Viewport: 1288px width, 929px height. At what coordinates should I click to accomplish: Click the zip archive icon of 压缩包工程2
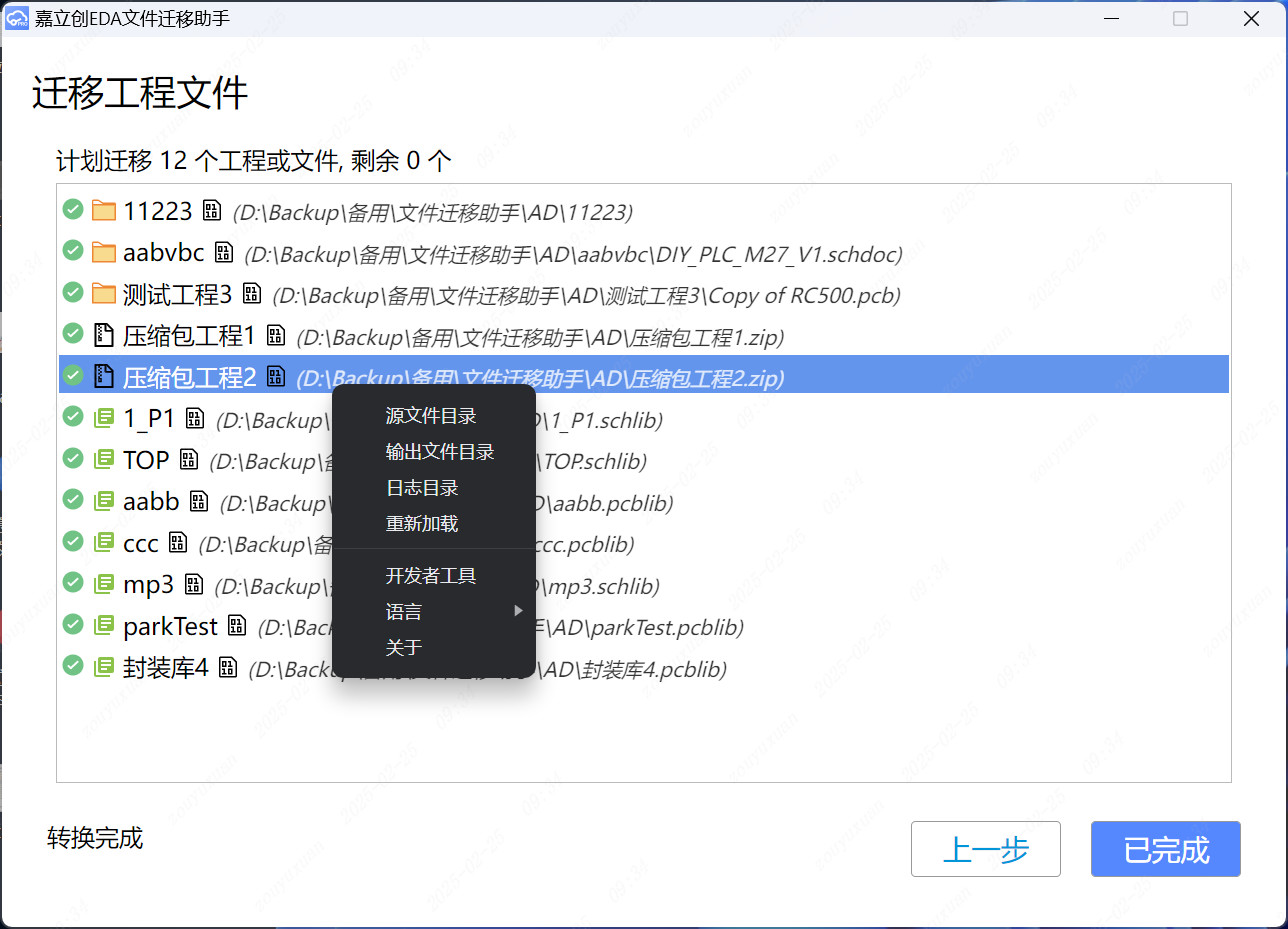(x=103, y=376)
